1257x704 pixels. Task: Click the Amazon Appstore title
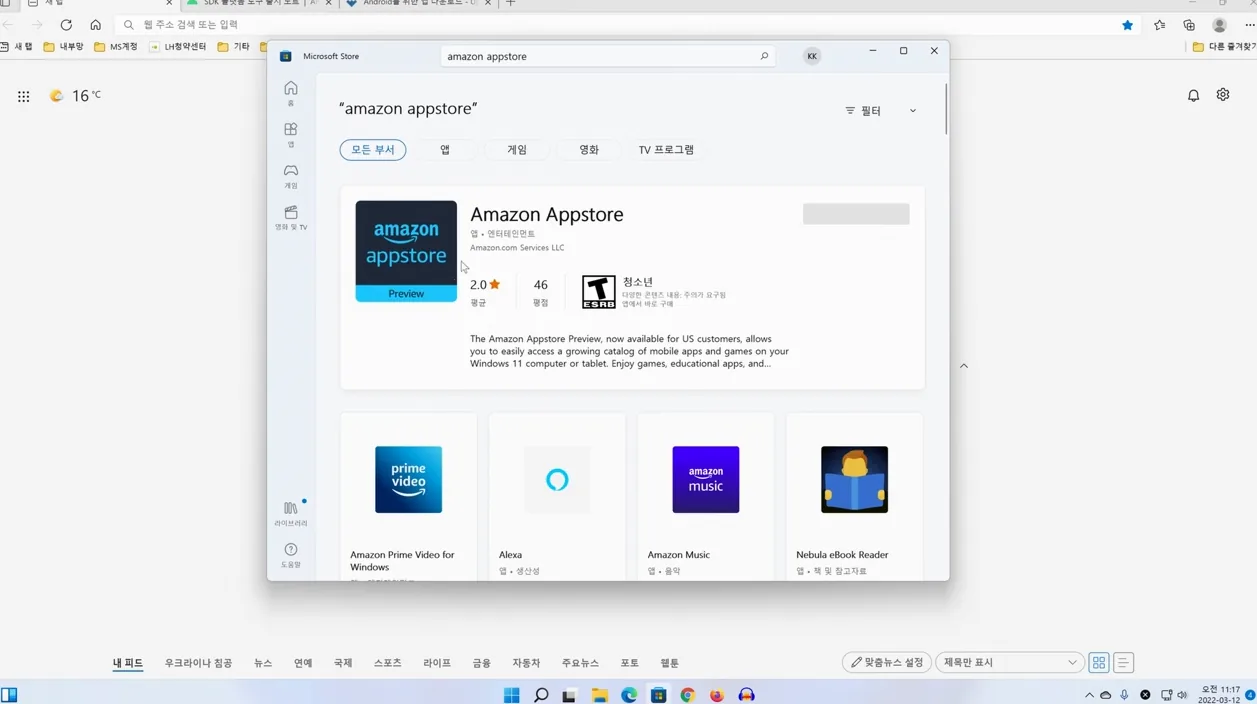click(547, 214)
